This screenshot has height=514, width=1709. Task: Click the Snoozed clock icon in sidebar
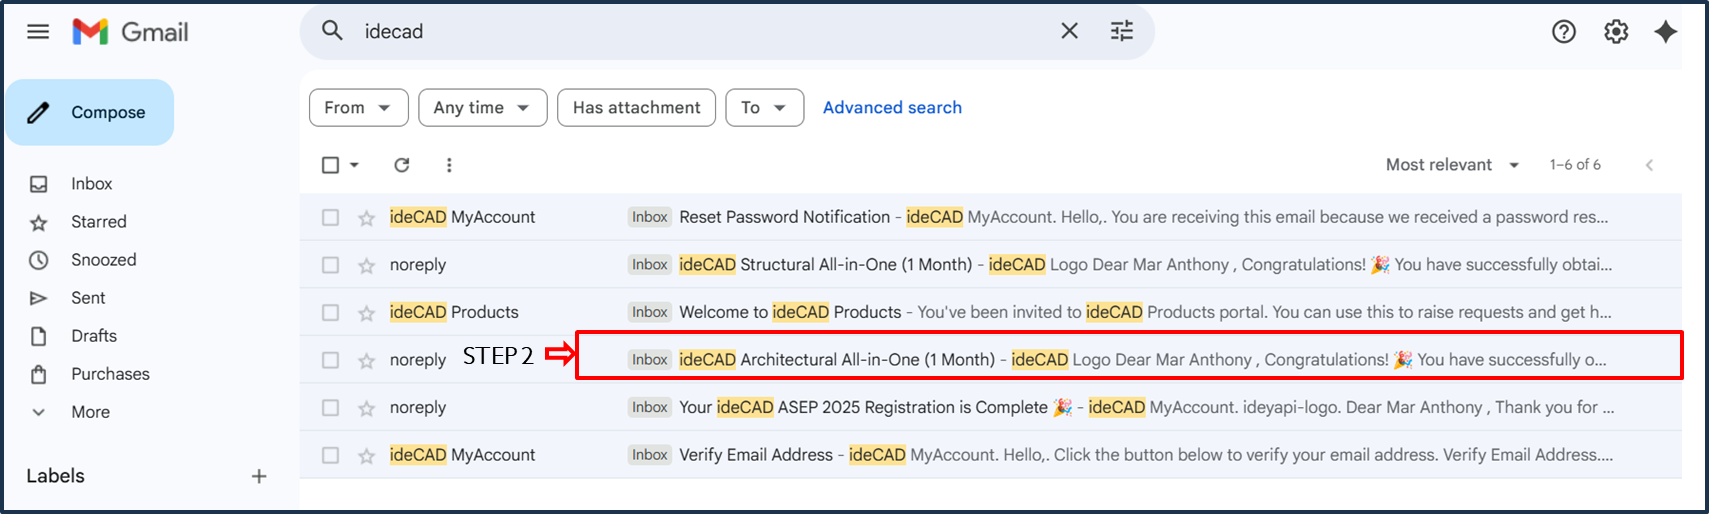tap(39, 260)
